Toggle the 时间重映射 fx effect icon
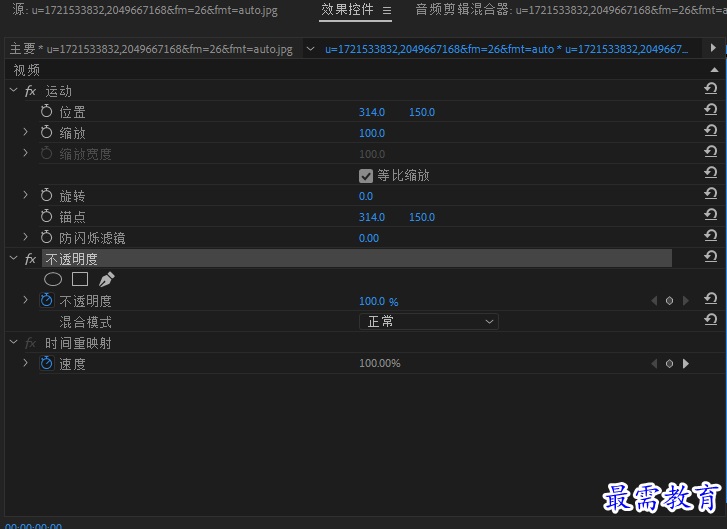Screen dimensions: 727x529 click(x=31, y=343)
